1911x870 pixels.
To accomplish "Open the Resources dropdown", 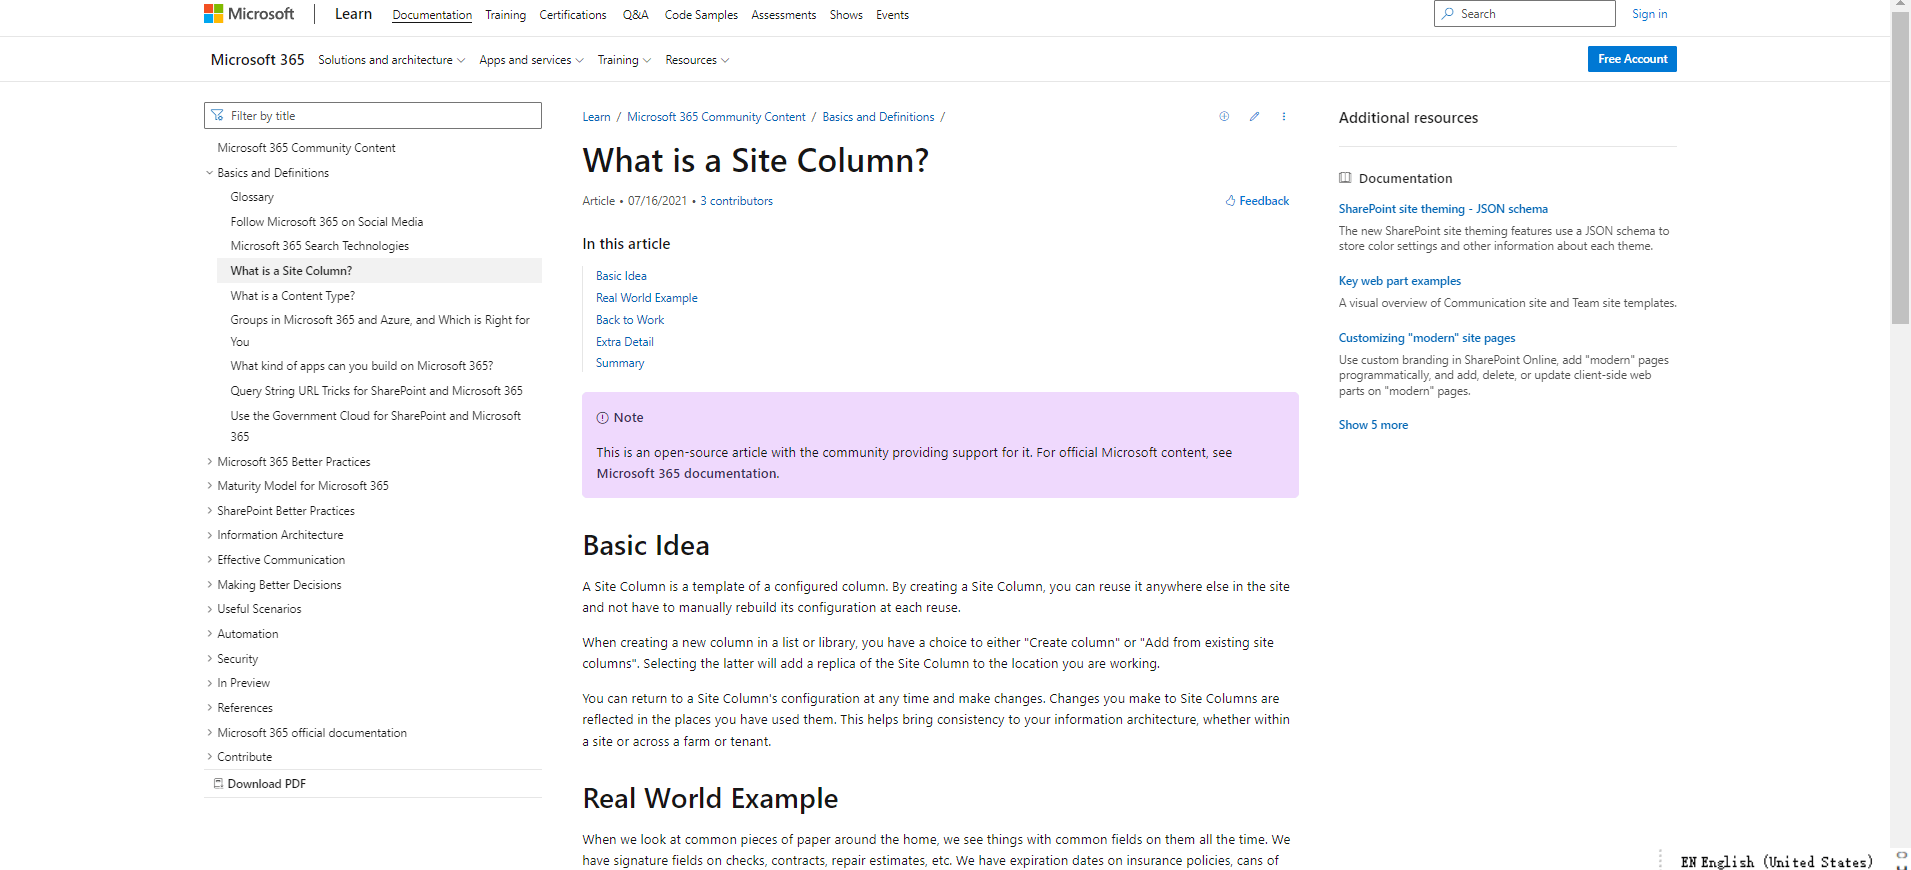I will [x=697, y=60].
